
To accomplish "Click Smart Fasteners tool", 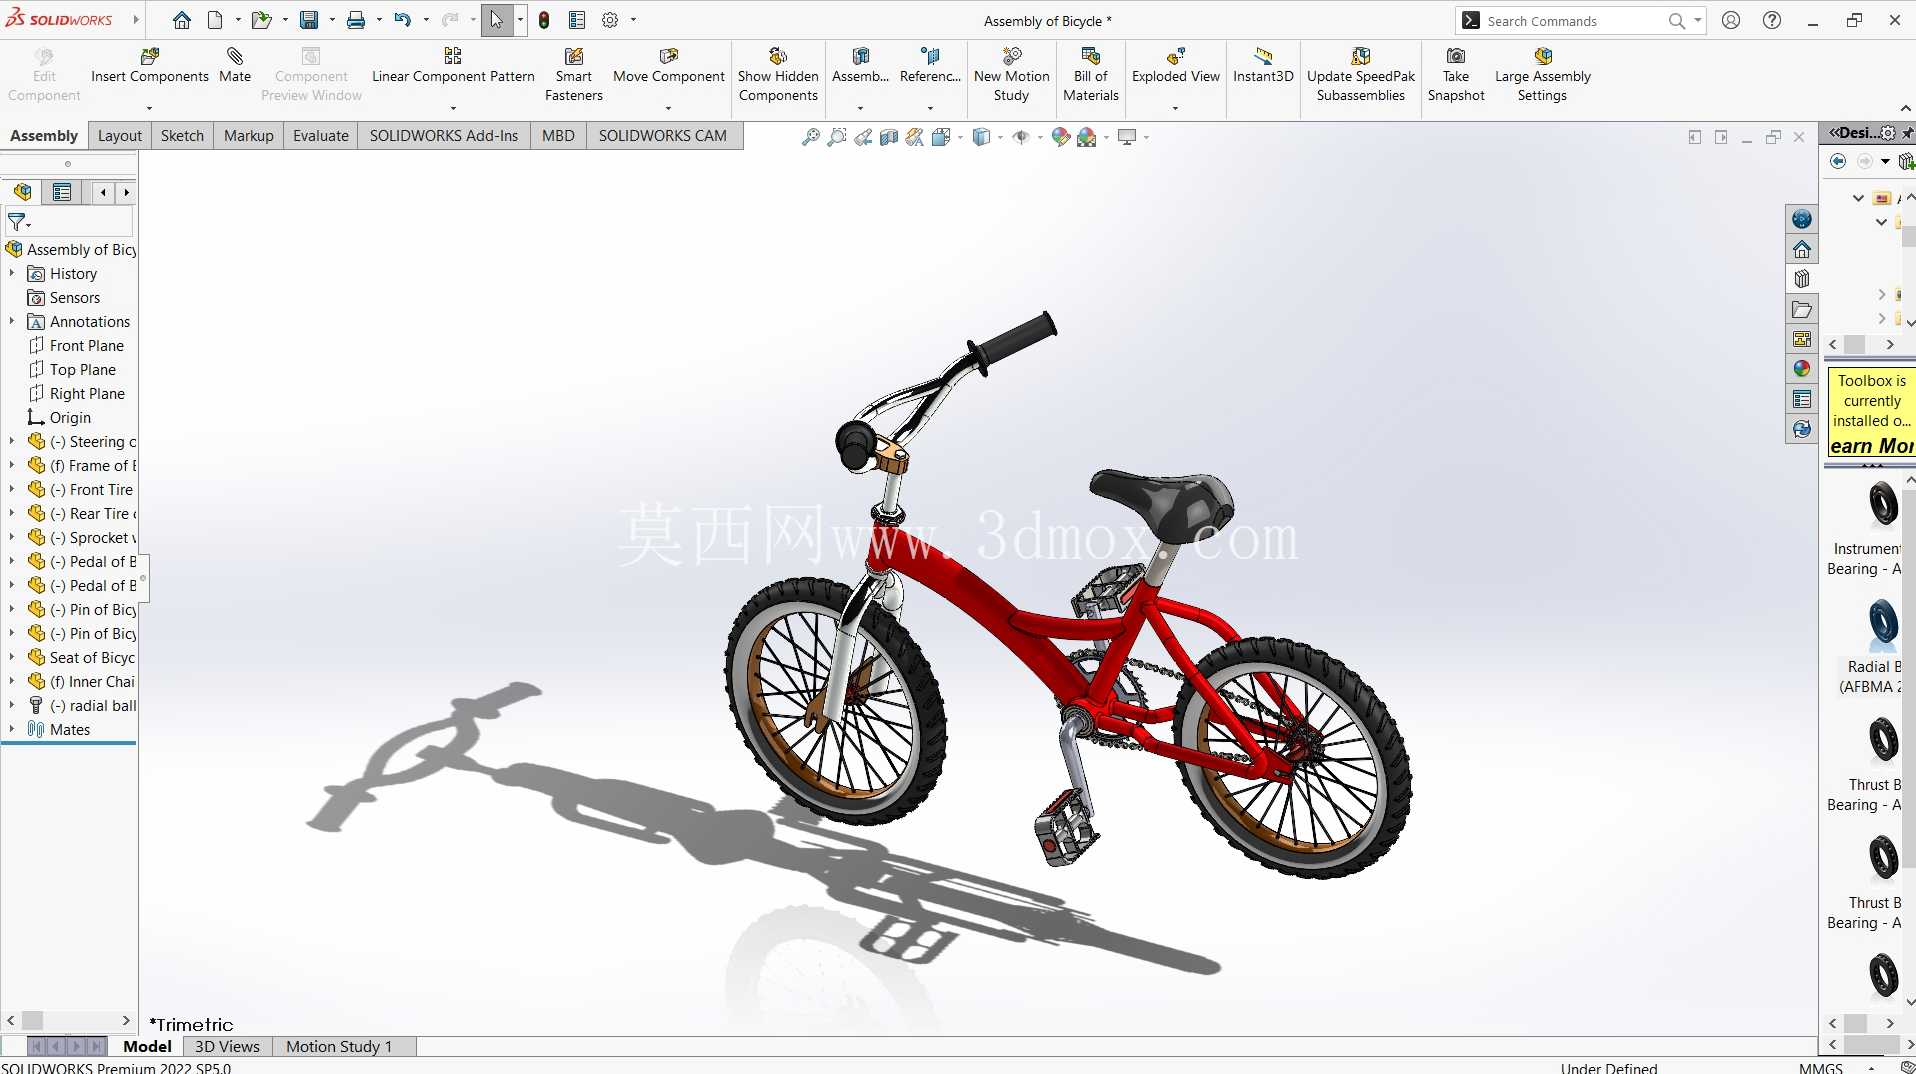I will pyautogui.click(x=574, y=75).
